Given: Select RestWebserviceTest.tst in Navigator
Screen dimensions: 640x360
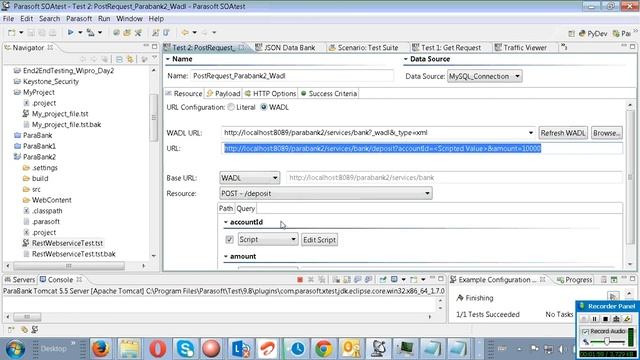Looking at the screenshot, I should point(67,243).
